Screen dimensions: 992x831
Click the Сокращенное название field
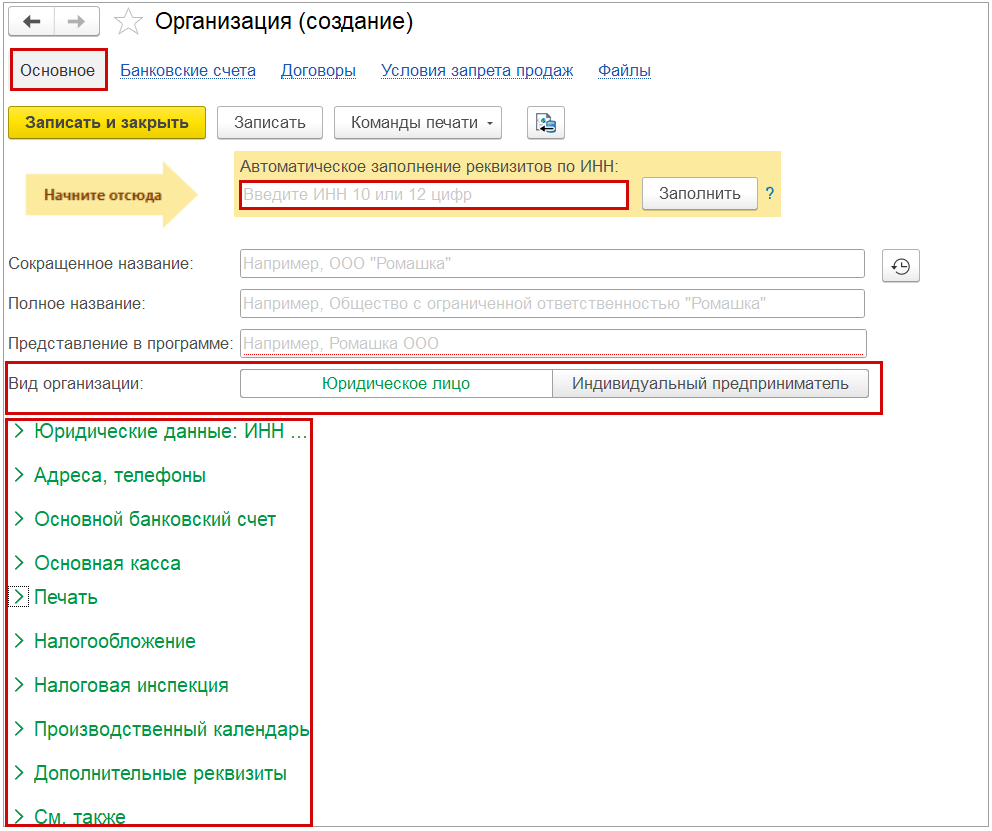[x=552, y=264]
